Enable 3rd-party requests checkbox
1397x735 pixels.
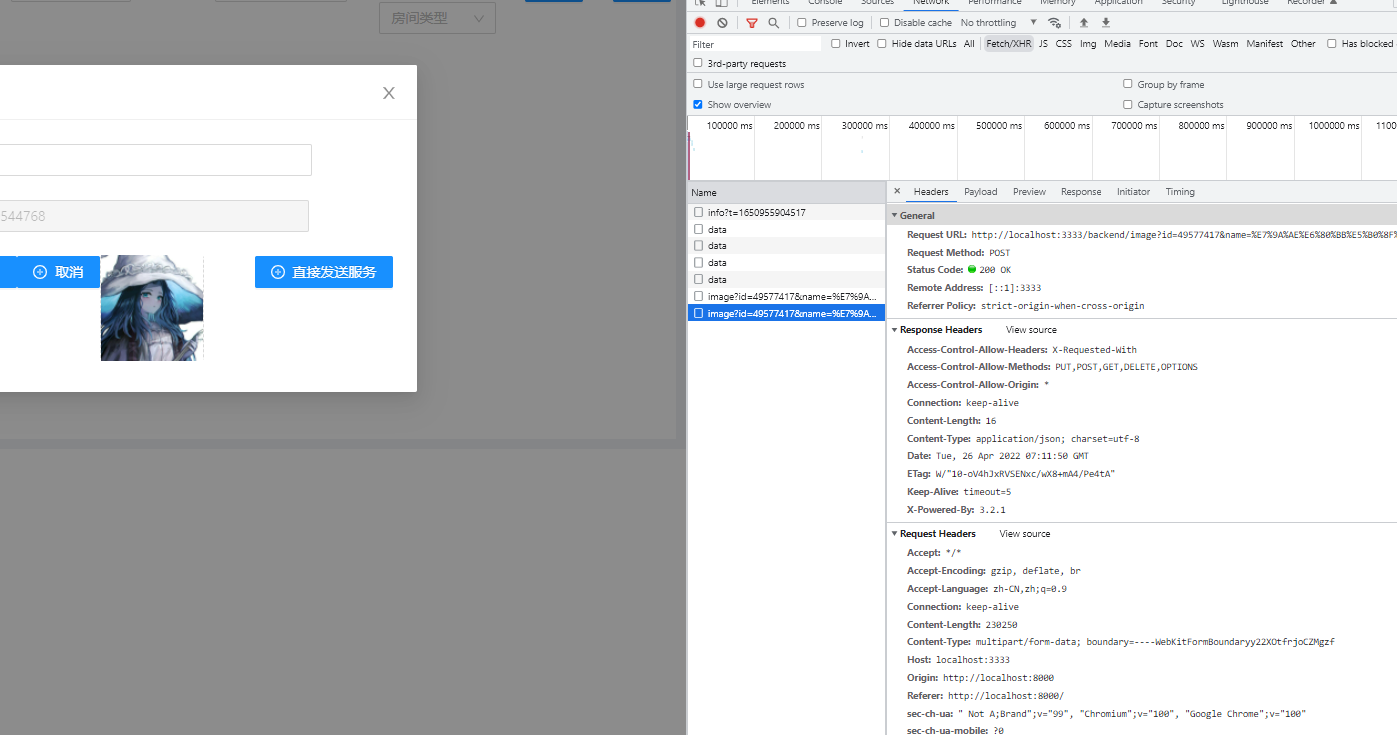[x=698, y=63]
